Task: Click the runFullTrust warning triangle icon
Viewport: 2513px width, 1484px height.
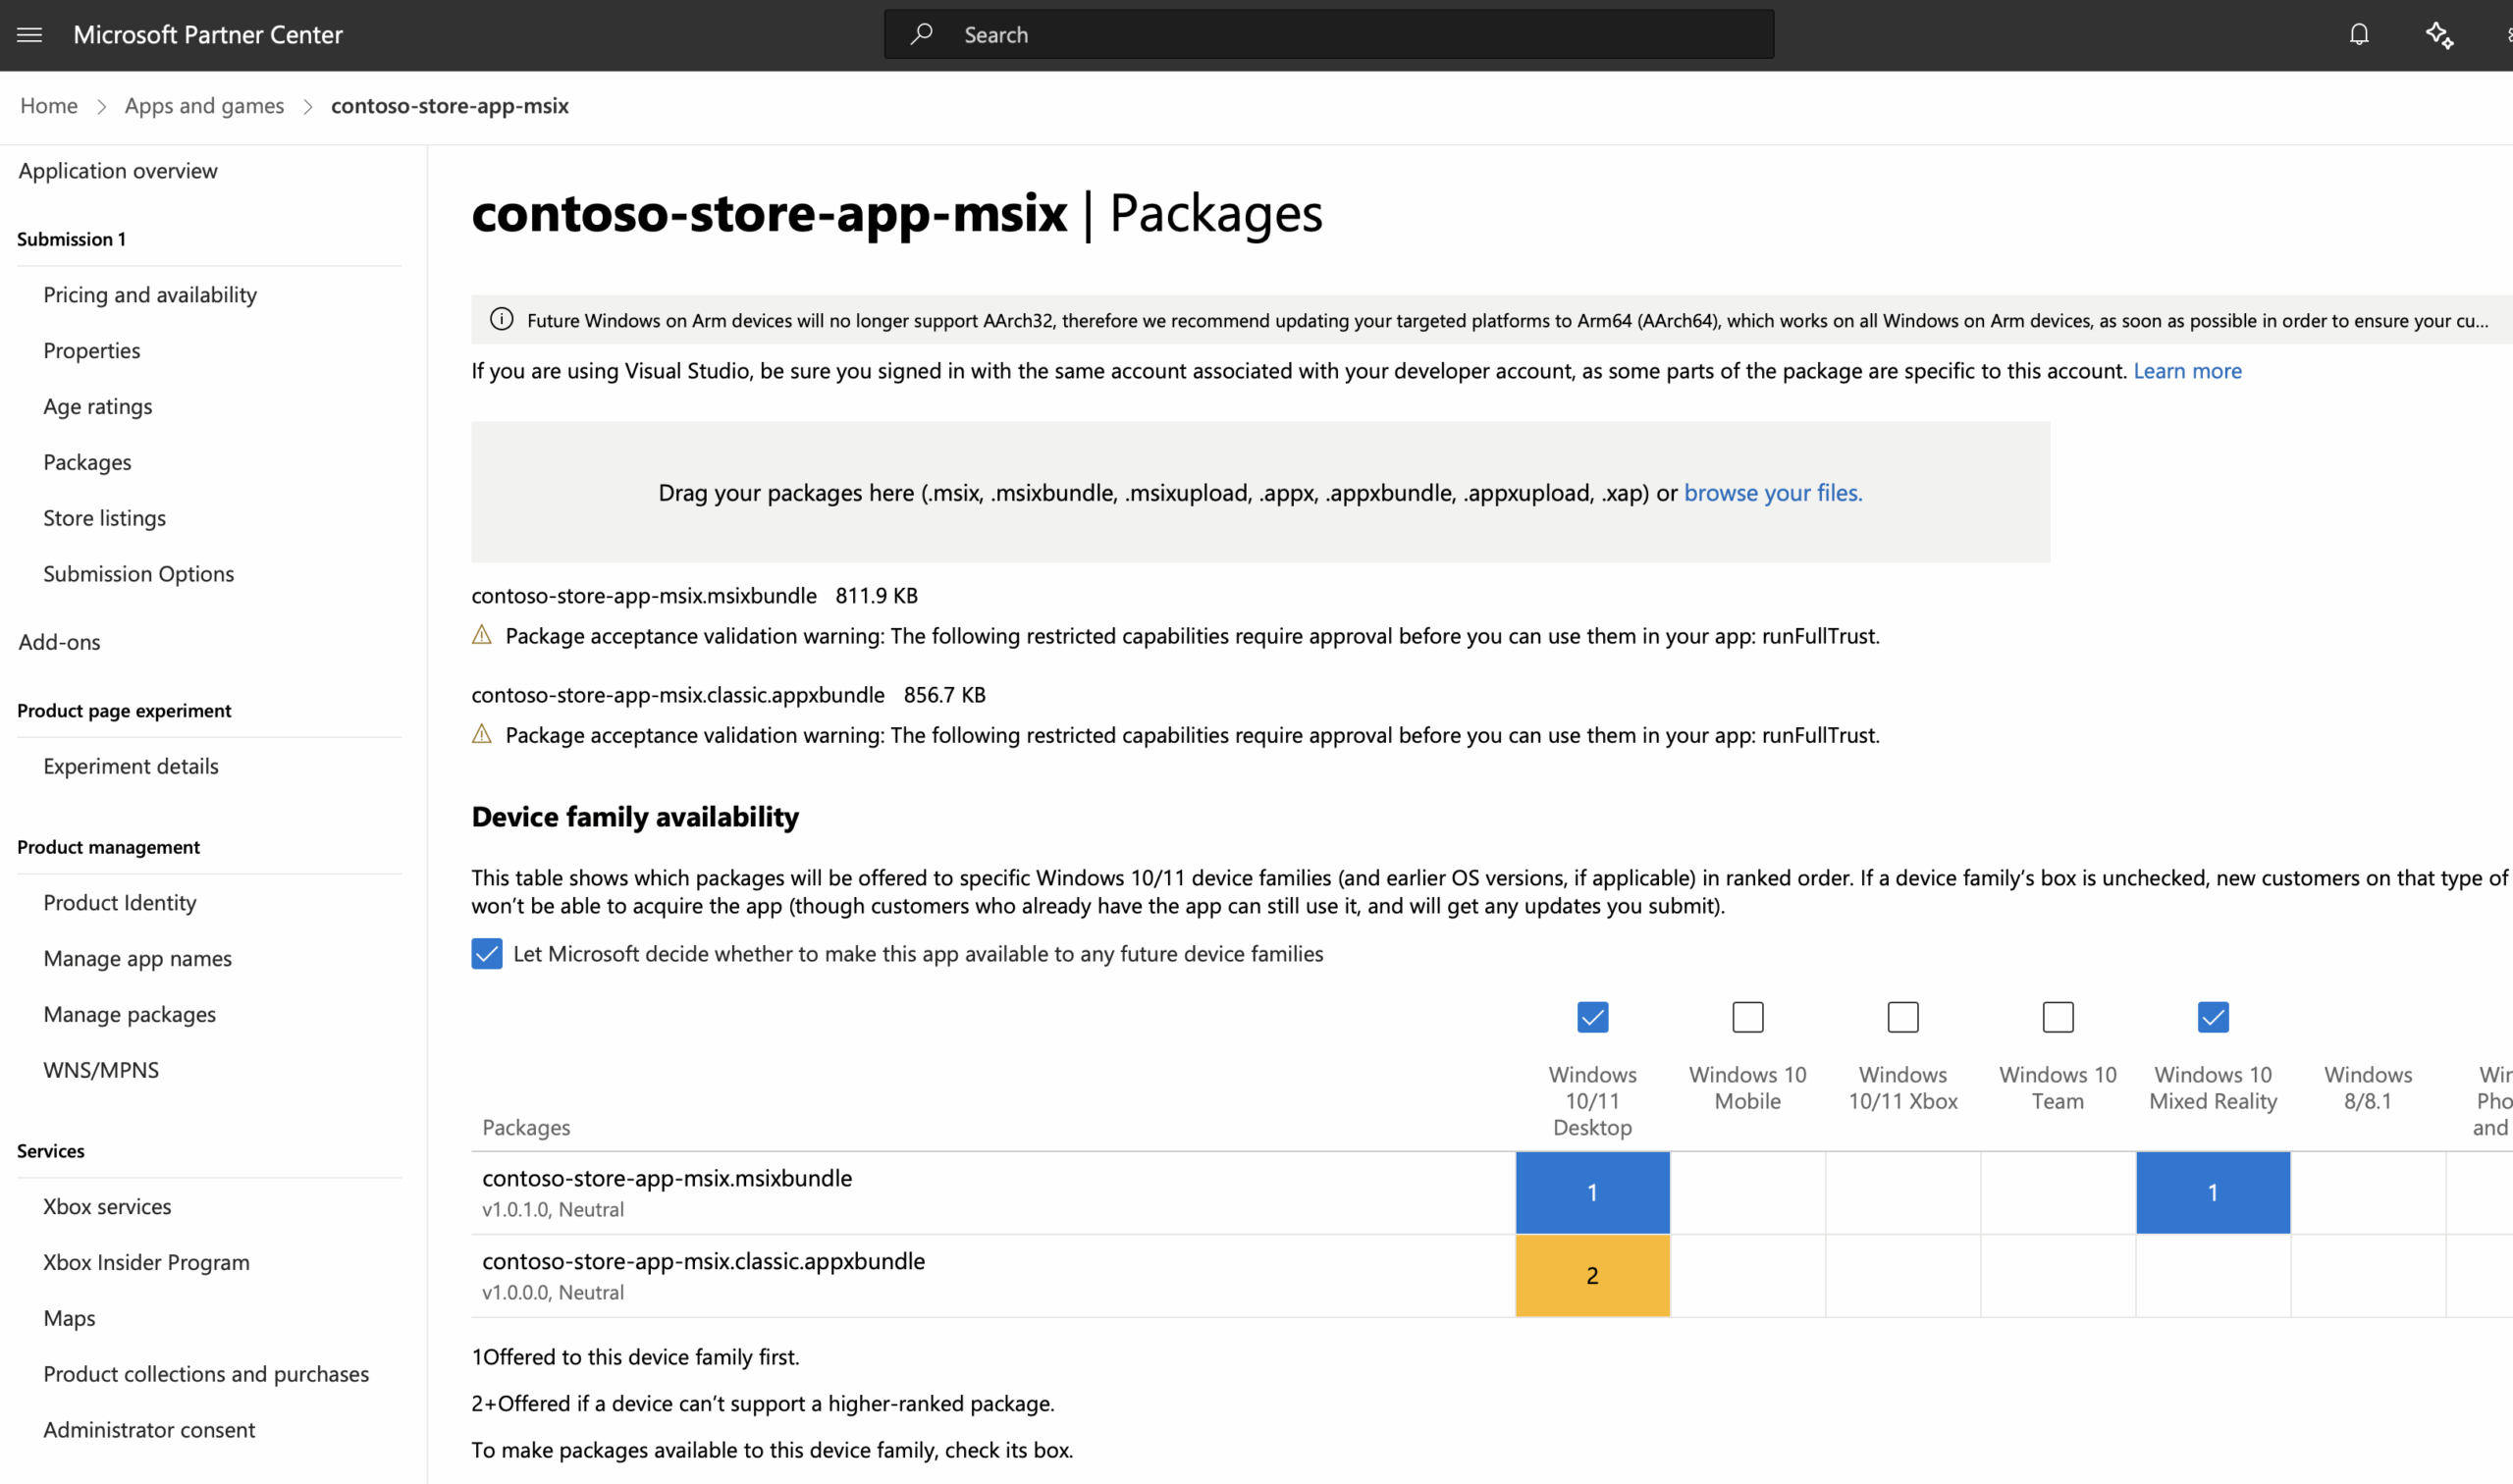Action: (x=483, y=634)
